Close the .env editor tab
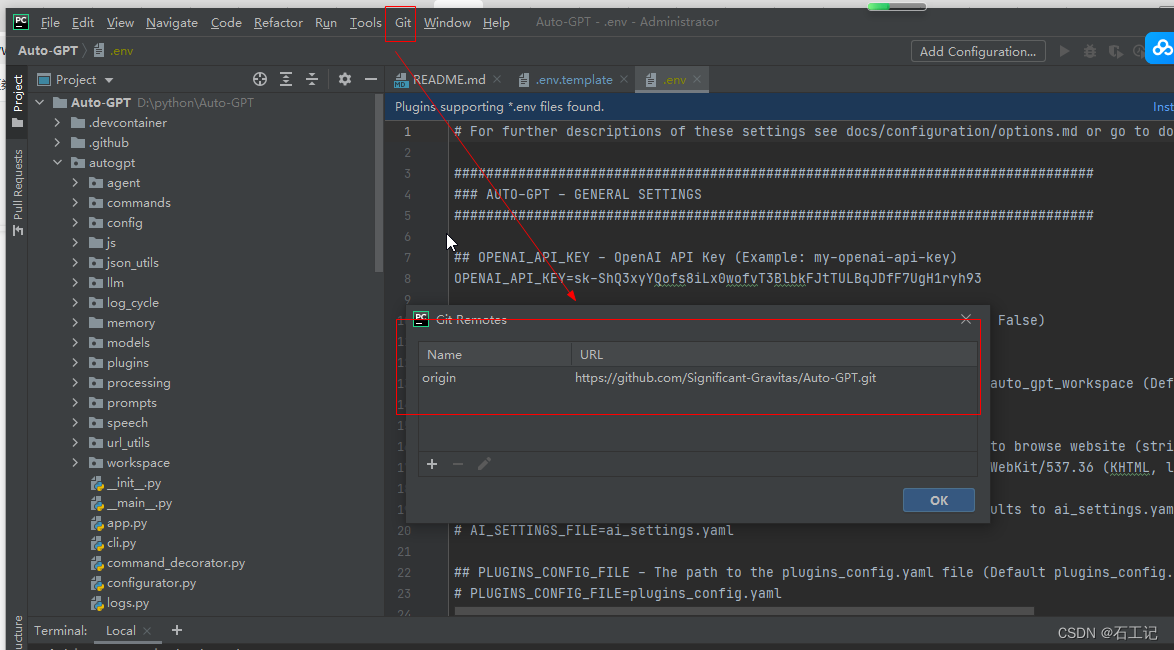 pos(697,79)
